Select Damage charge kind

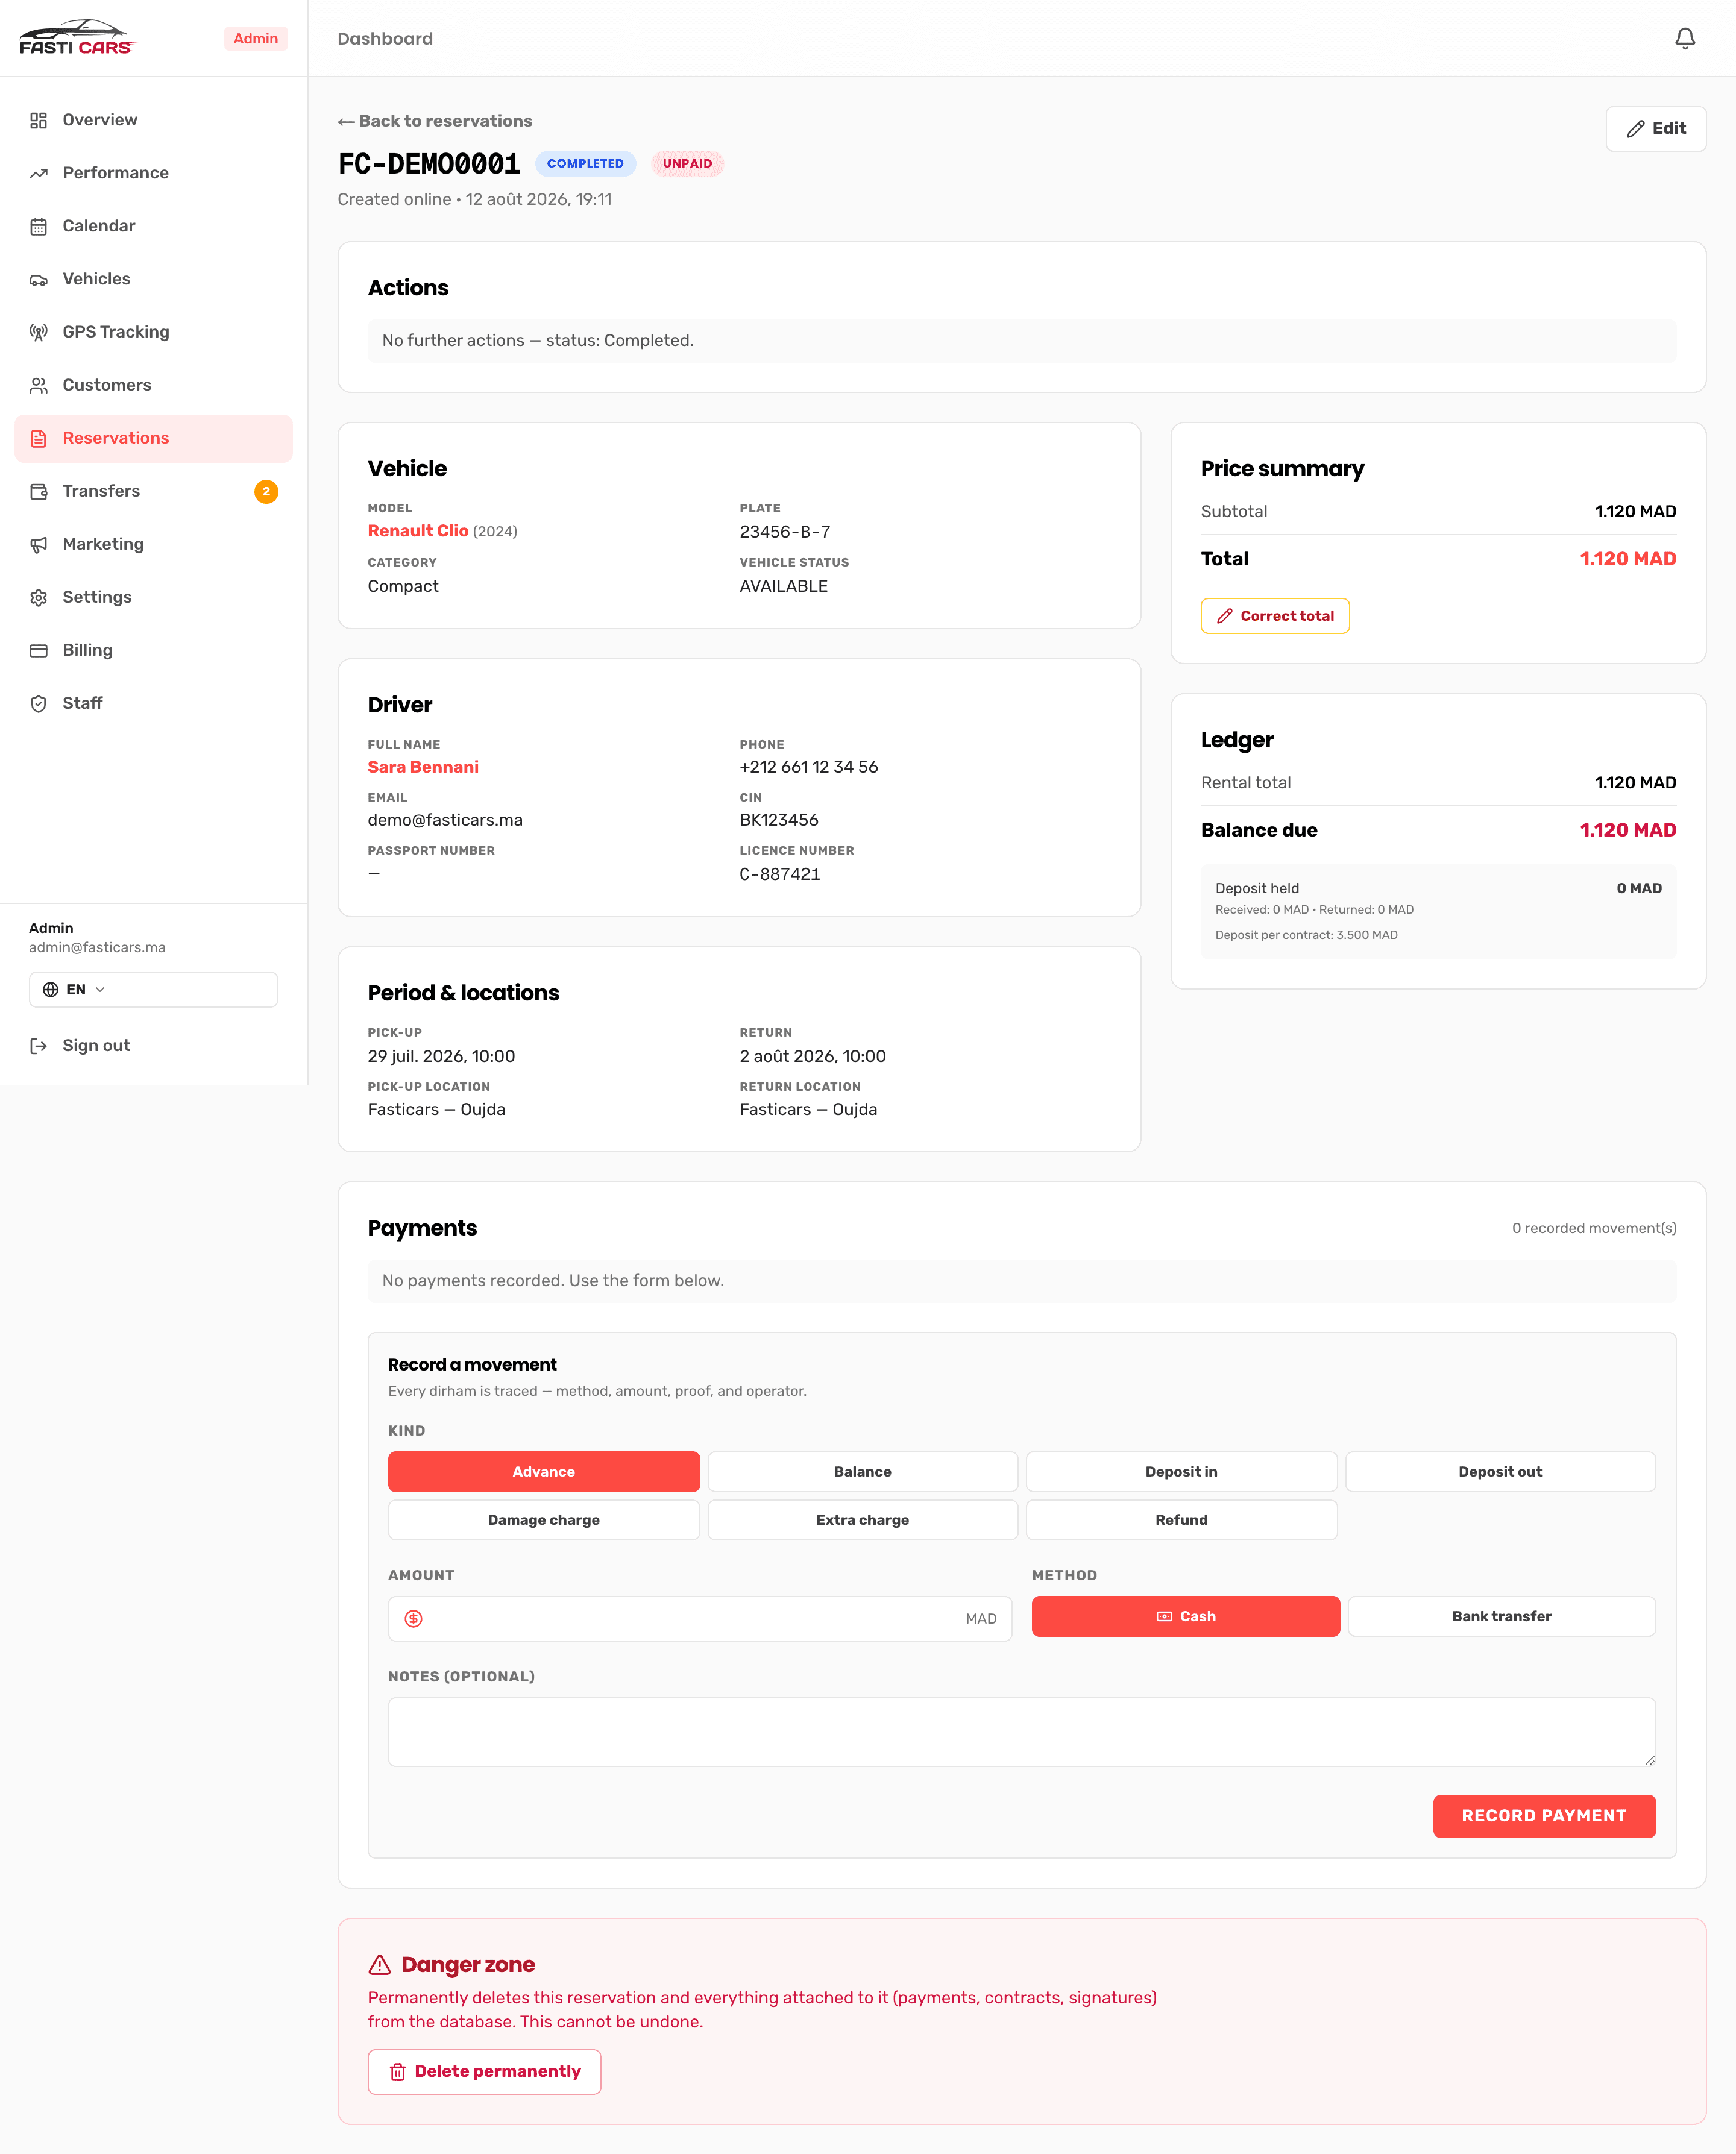pos(543,1519)
